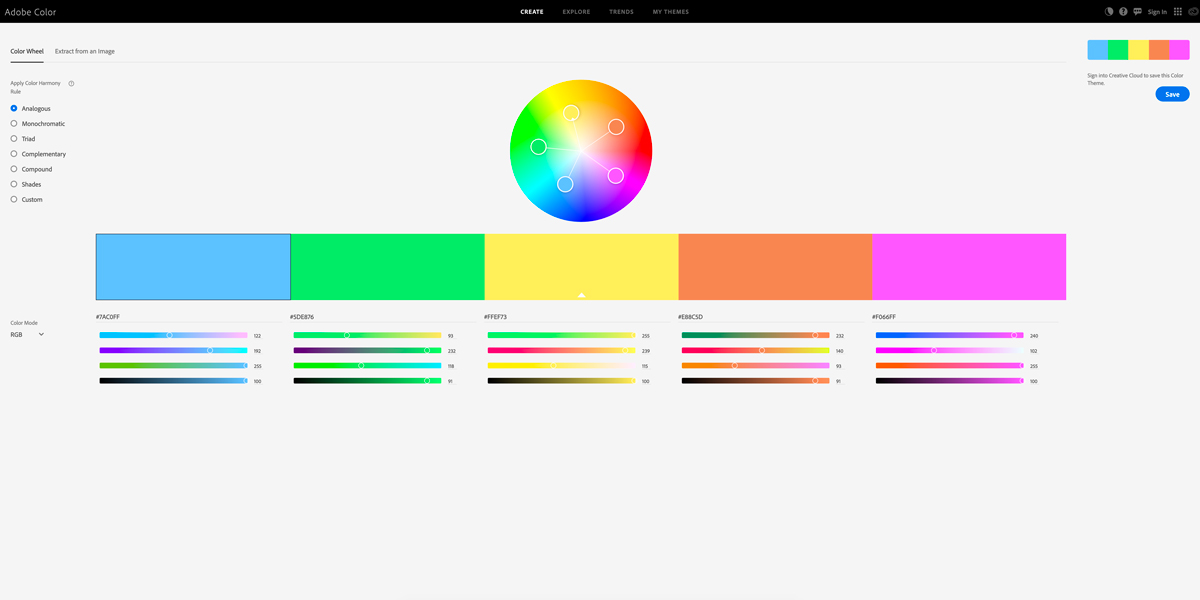Click Sign In in the top bar
1200x600 pixels.
[x=1157, y=11]
